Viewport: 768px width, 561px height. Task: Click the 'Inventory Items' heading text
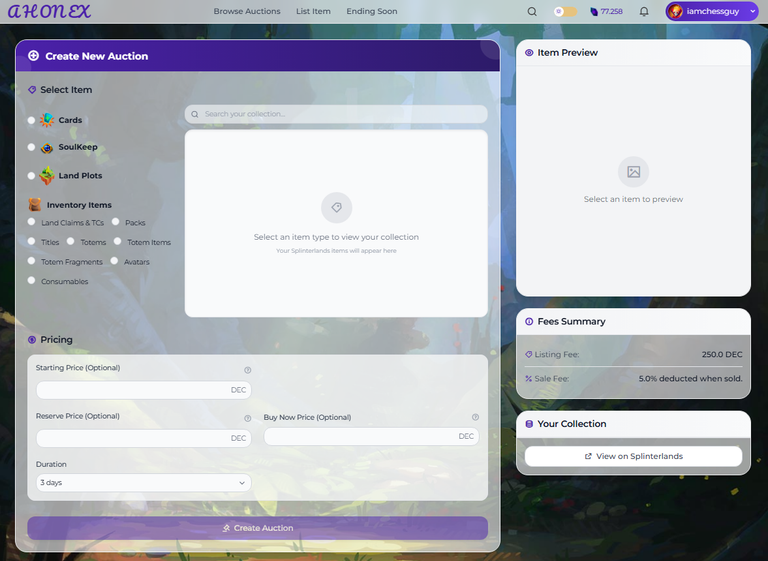[x=79, y=205]
